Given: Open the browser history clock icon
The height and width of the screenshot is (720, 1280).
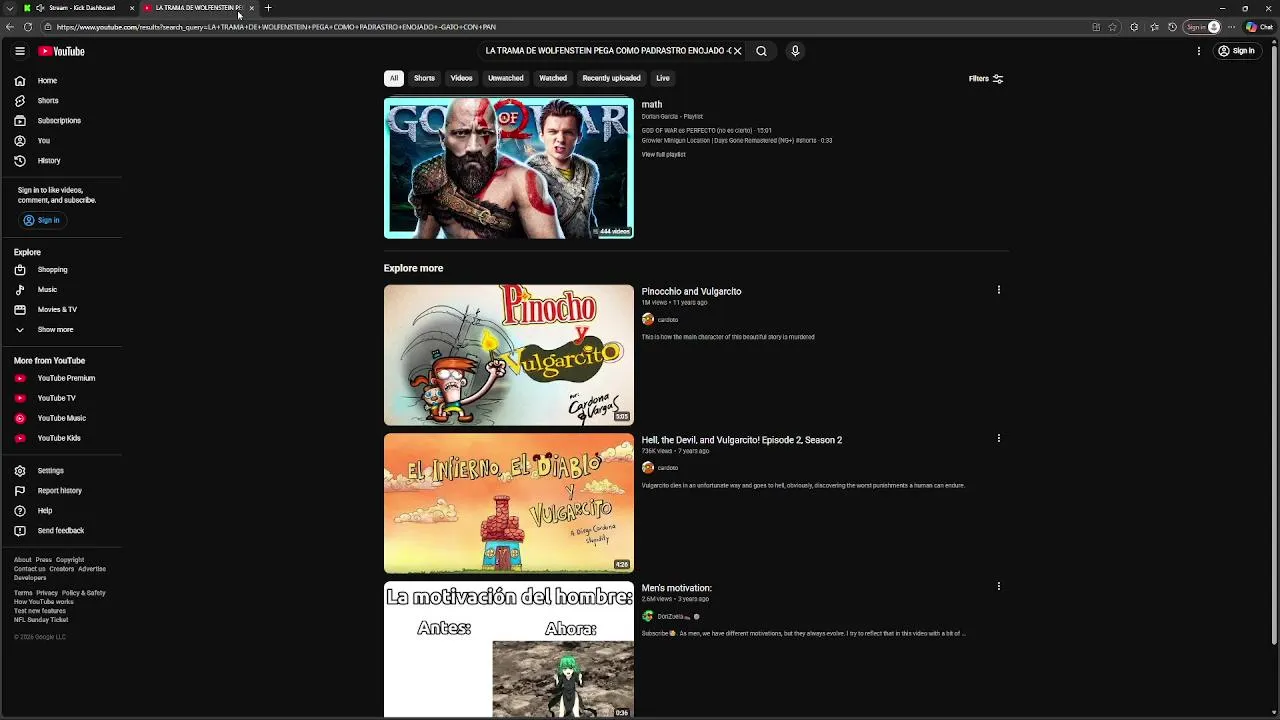Looking at the screenshot, I should tap(1172, 27).
